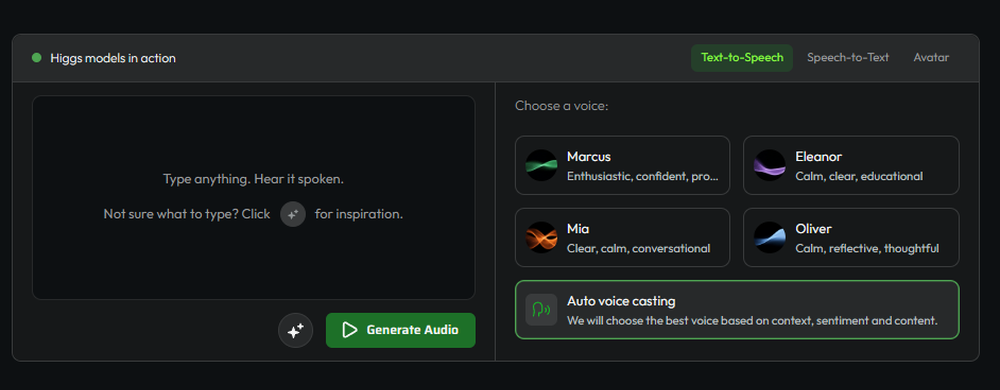Viewport: 1000px width, 390px height.
Task: Click into the text input area
Action: (x=254, y=198)
